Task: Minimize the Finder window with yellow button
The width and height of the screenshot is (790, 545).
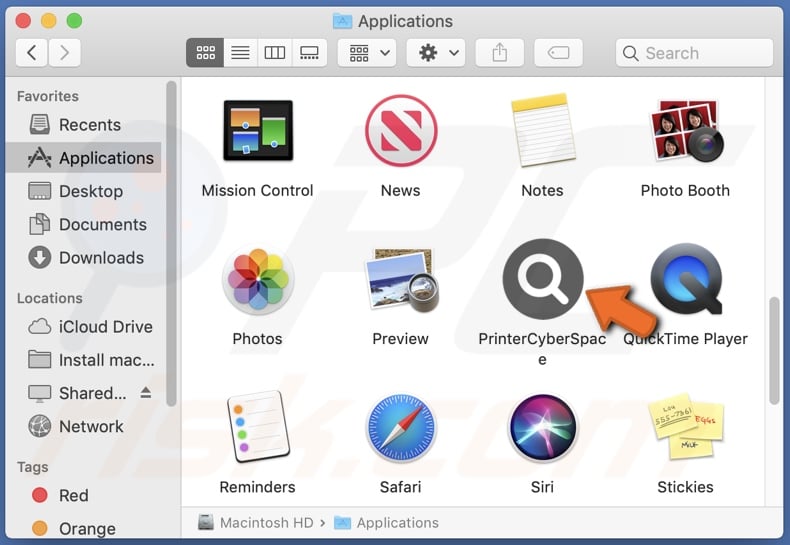Action: [x=49, y=21]
